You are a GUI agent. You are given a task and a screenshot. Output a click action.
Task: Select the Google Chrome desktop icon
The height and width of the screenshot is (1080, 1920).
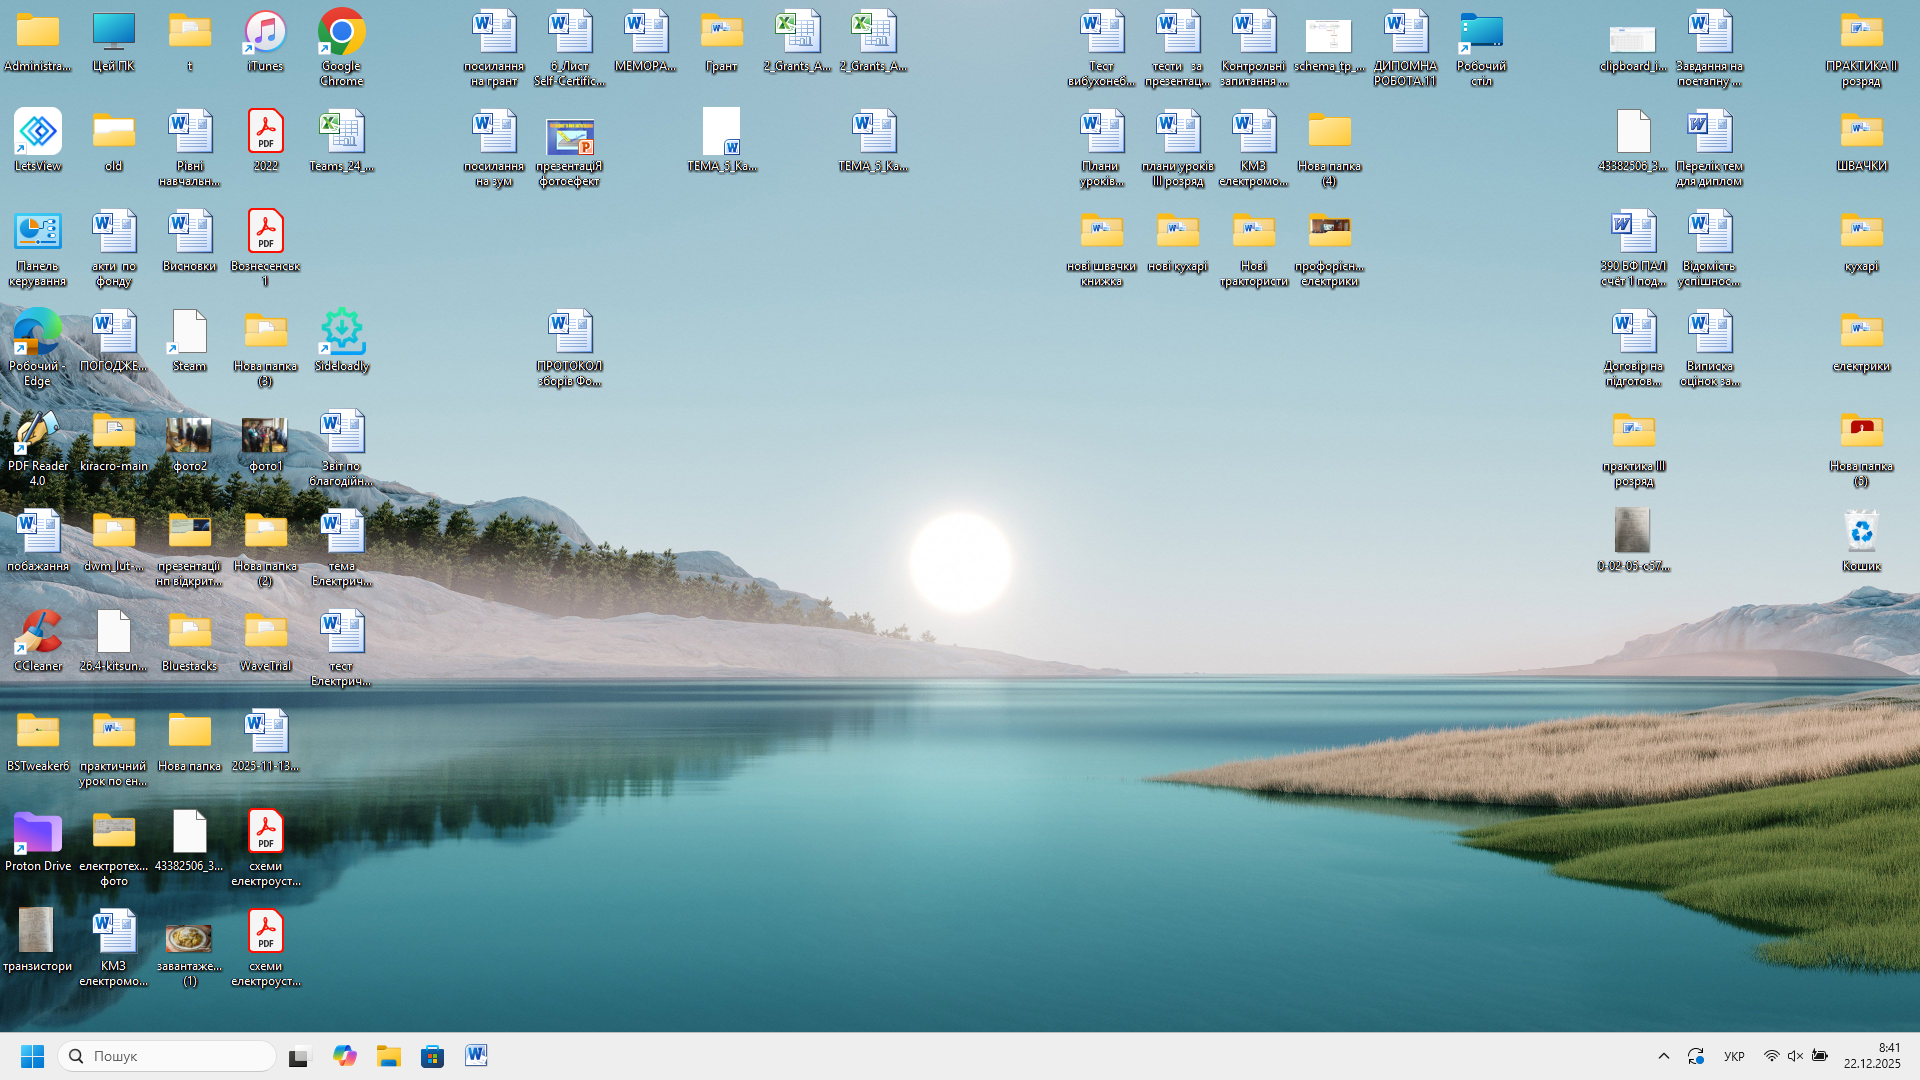(x=341, y=34)
